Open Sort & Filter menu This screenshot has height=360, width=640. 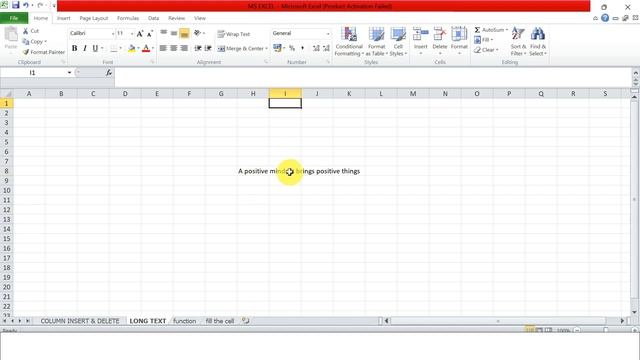coord(518,41)
